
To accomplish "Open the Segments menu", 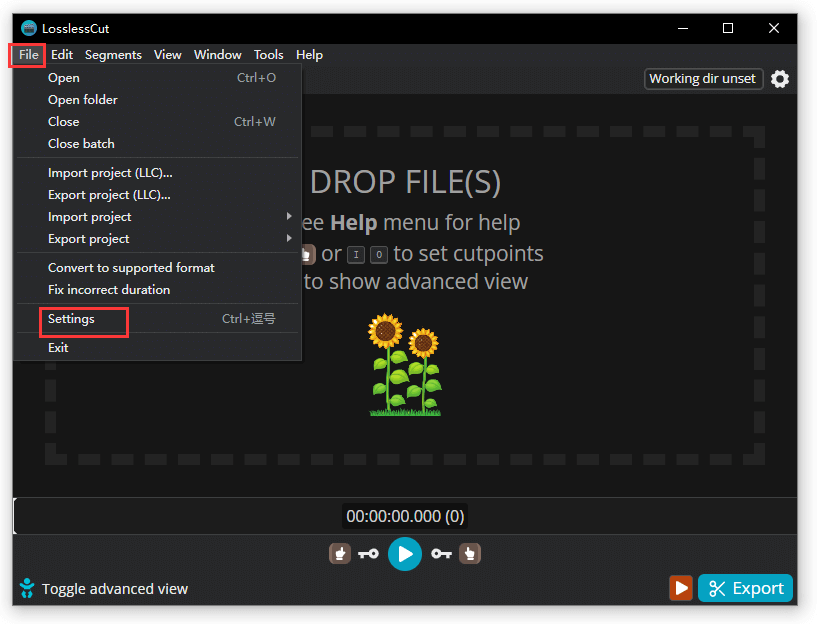I will coord(113,55).
